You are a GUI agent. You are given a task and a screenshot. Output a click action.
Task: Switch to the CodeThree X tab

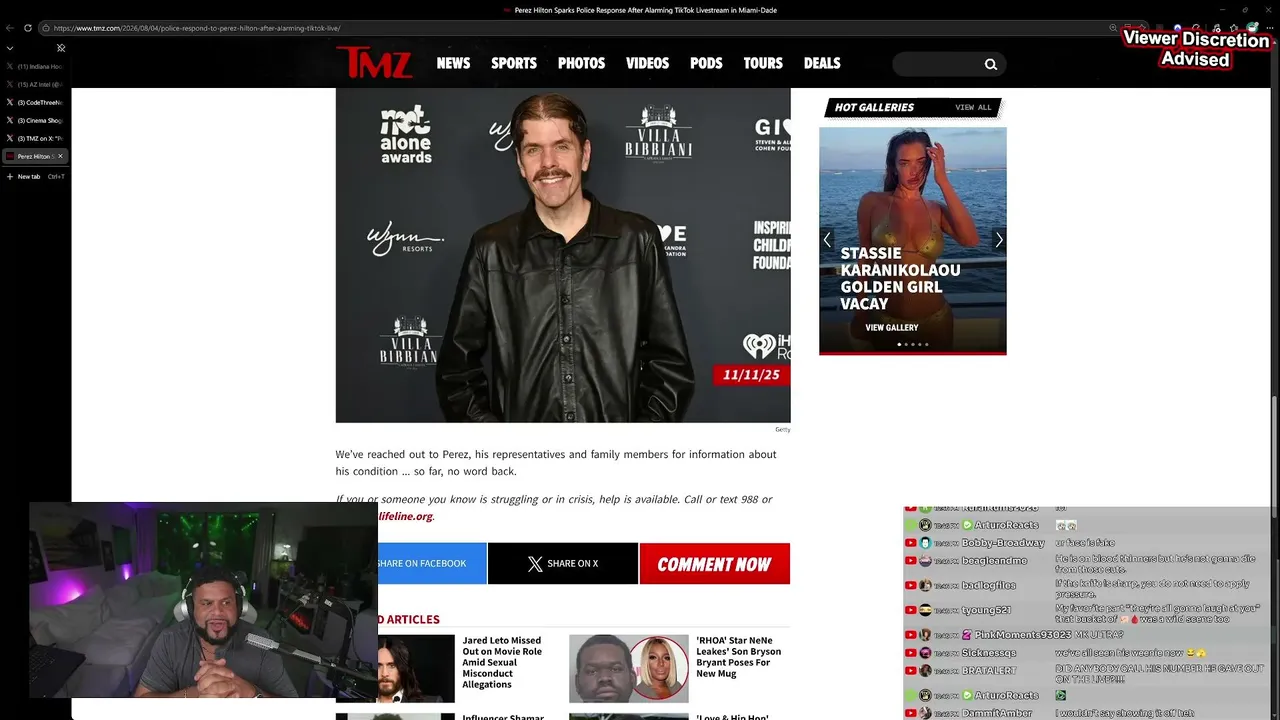click(x=35, y=102)
